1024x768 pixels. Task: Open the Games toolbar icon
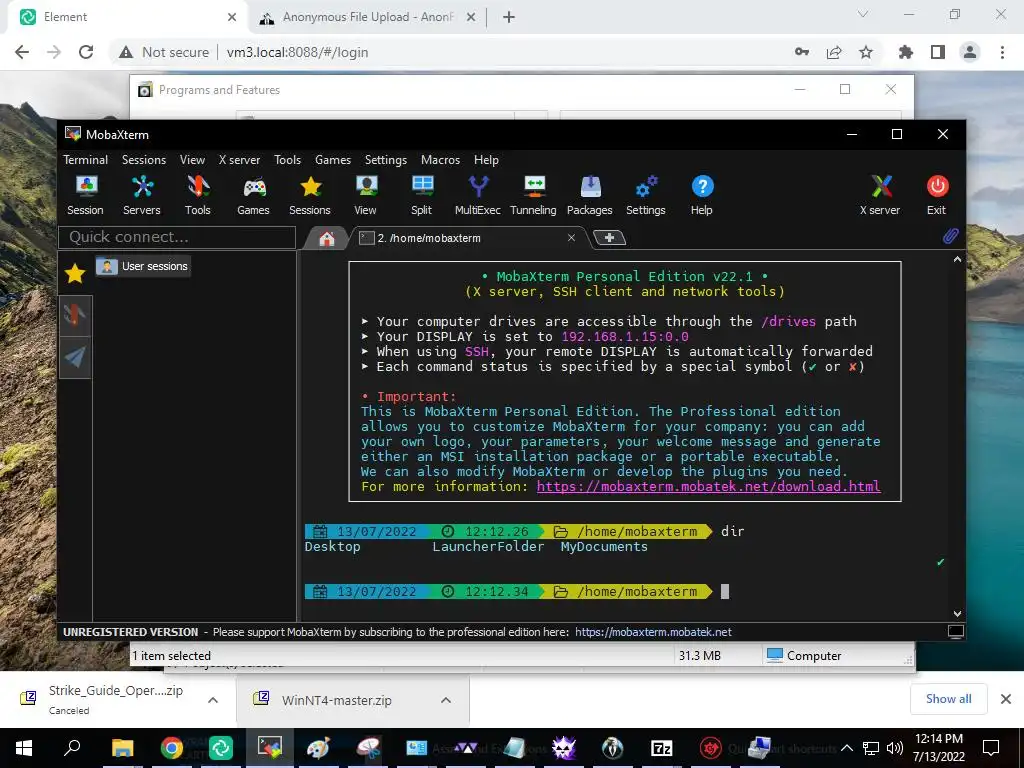253,195
